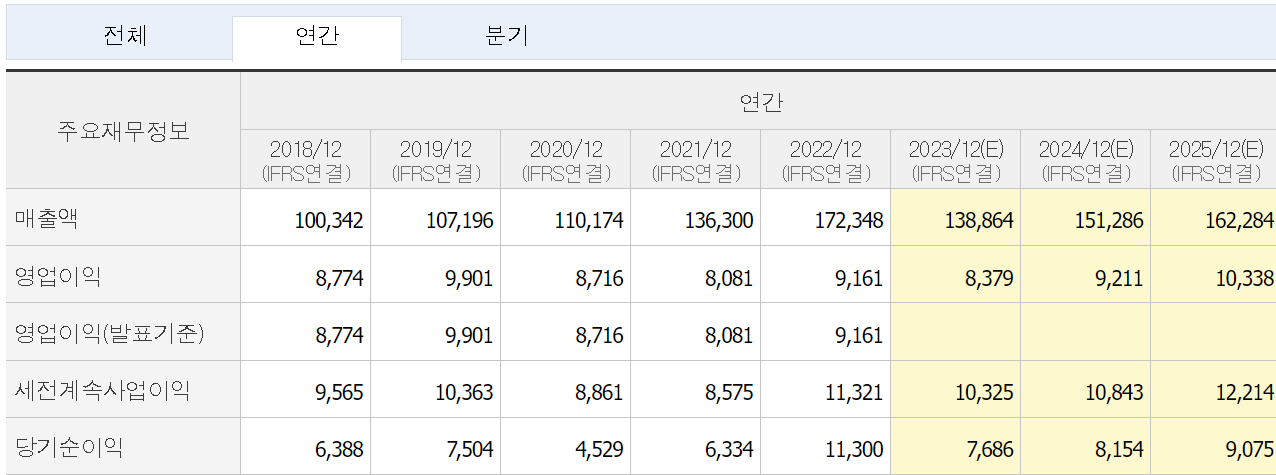This screenshot has width=1276, height=475.
Task: Click the 4,529 net income value
Action: 599,449
